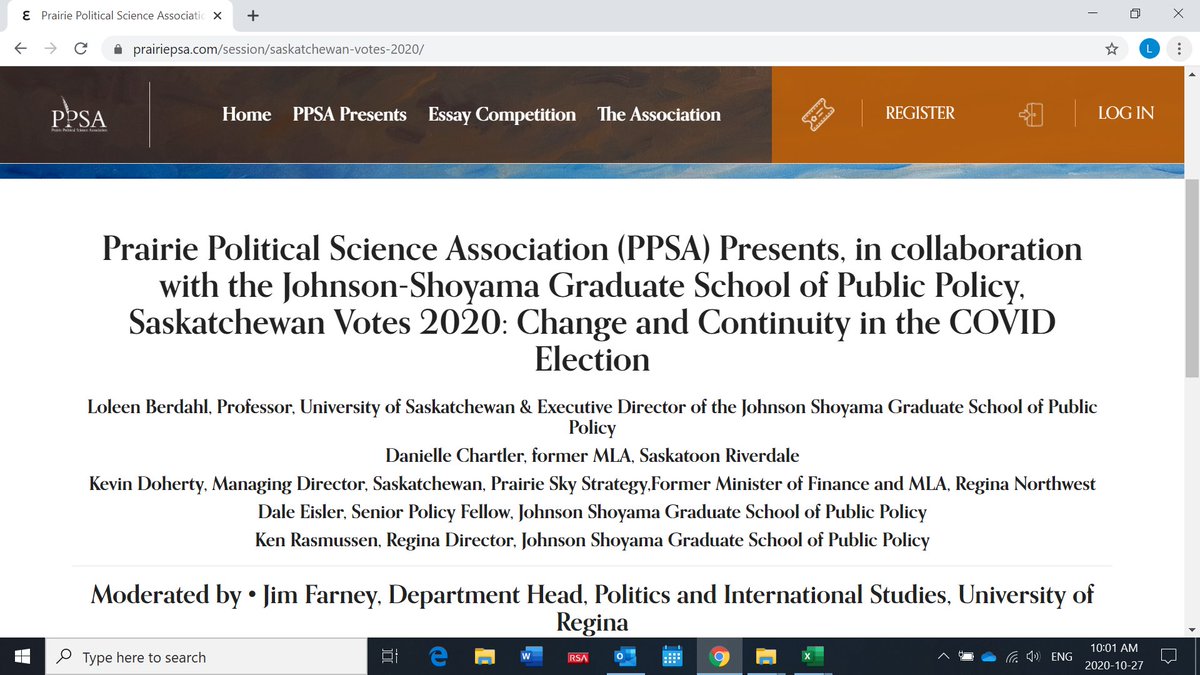Open The Association menu item
The width and height of the screenshot is (1200, 675).
[659, 114]
